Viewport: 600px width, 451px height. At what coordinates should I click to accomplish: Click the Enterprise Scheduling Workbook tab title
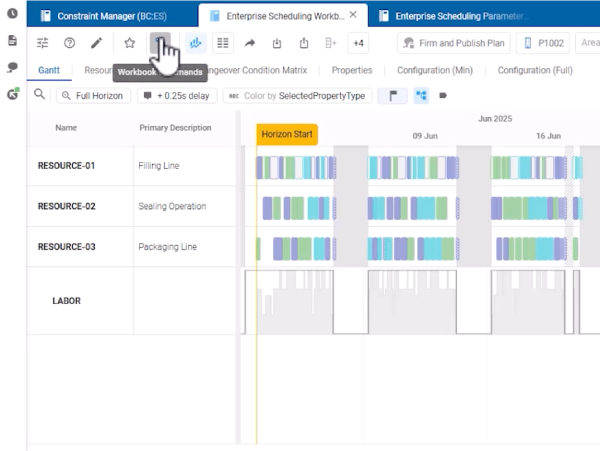click(x=285, y=16)
